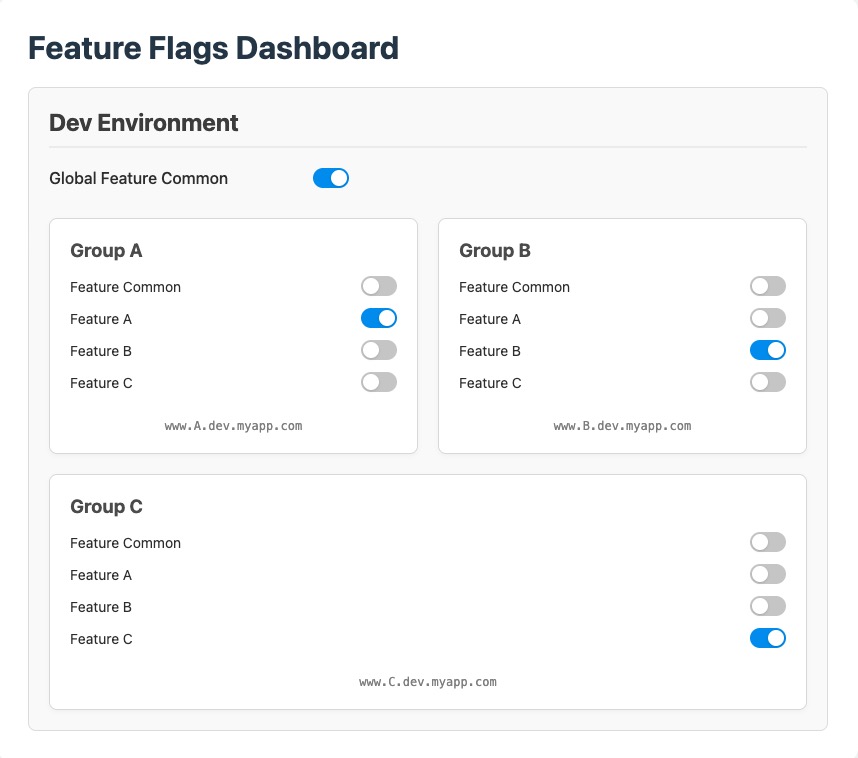
Task: Toggle Feature B in Group C
Action: click(767, 607)
